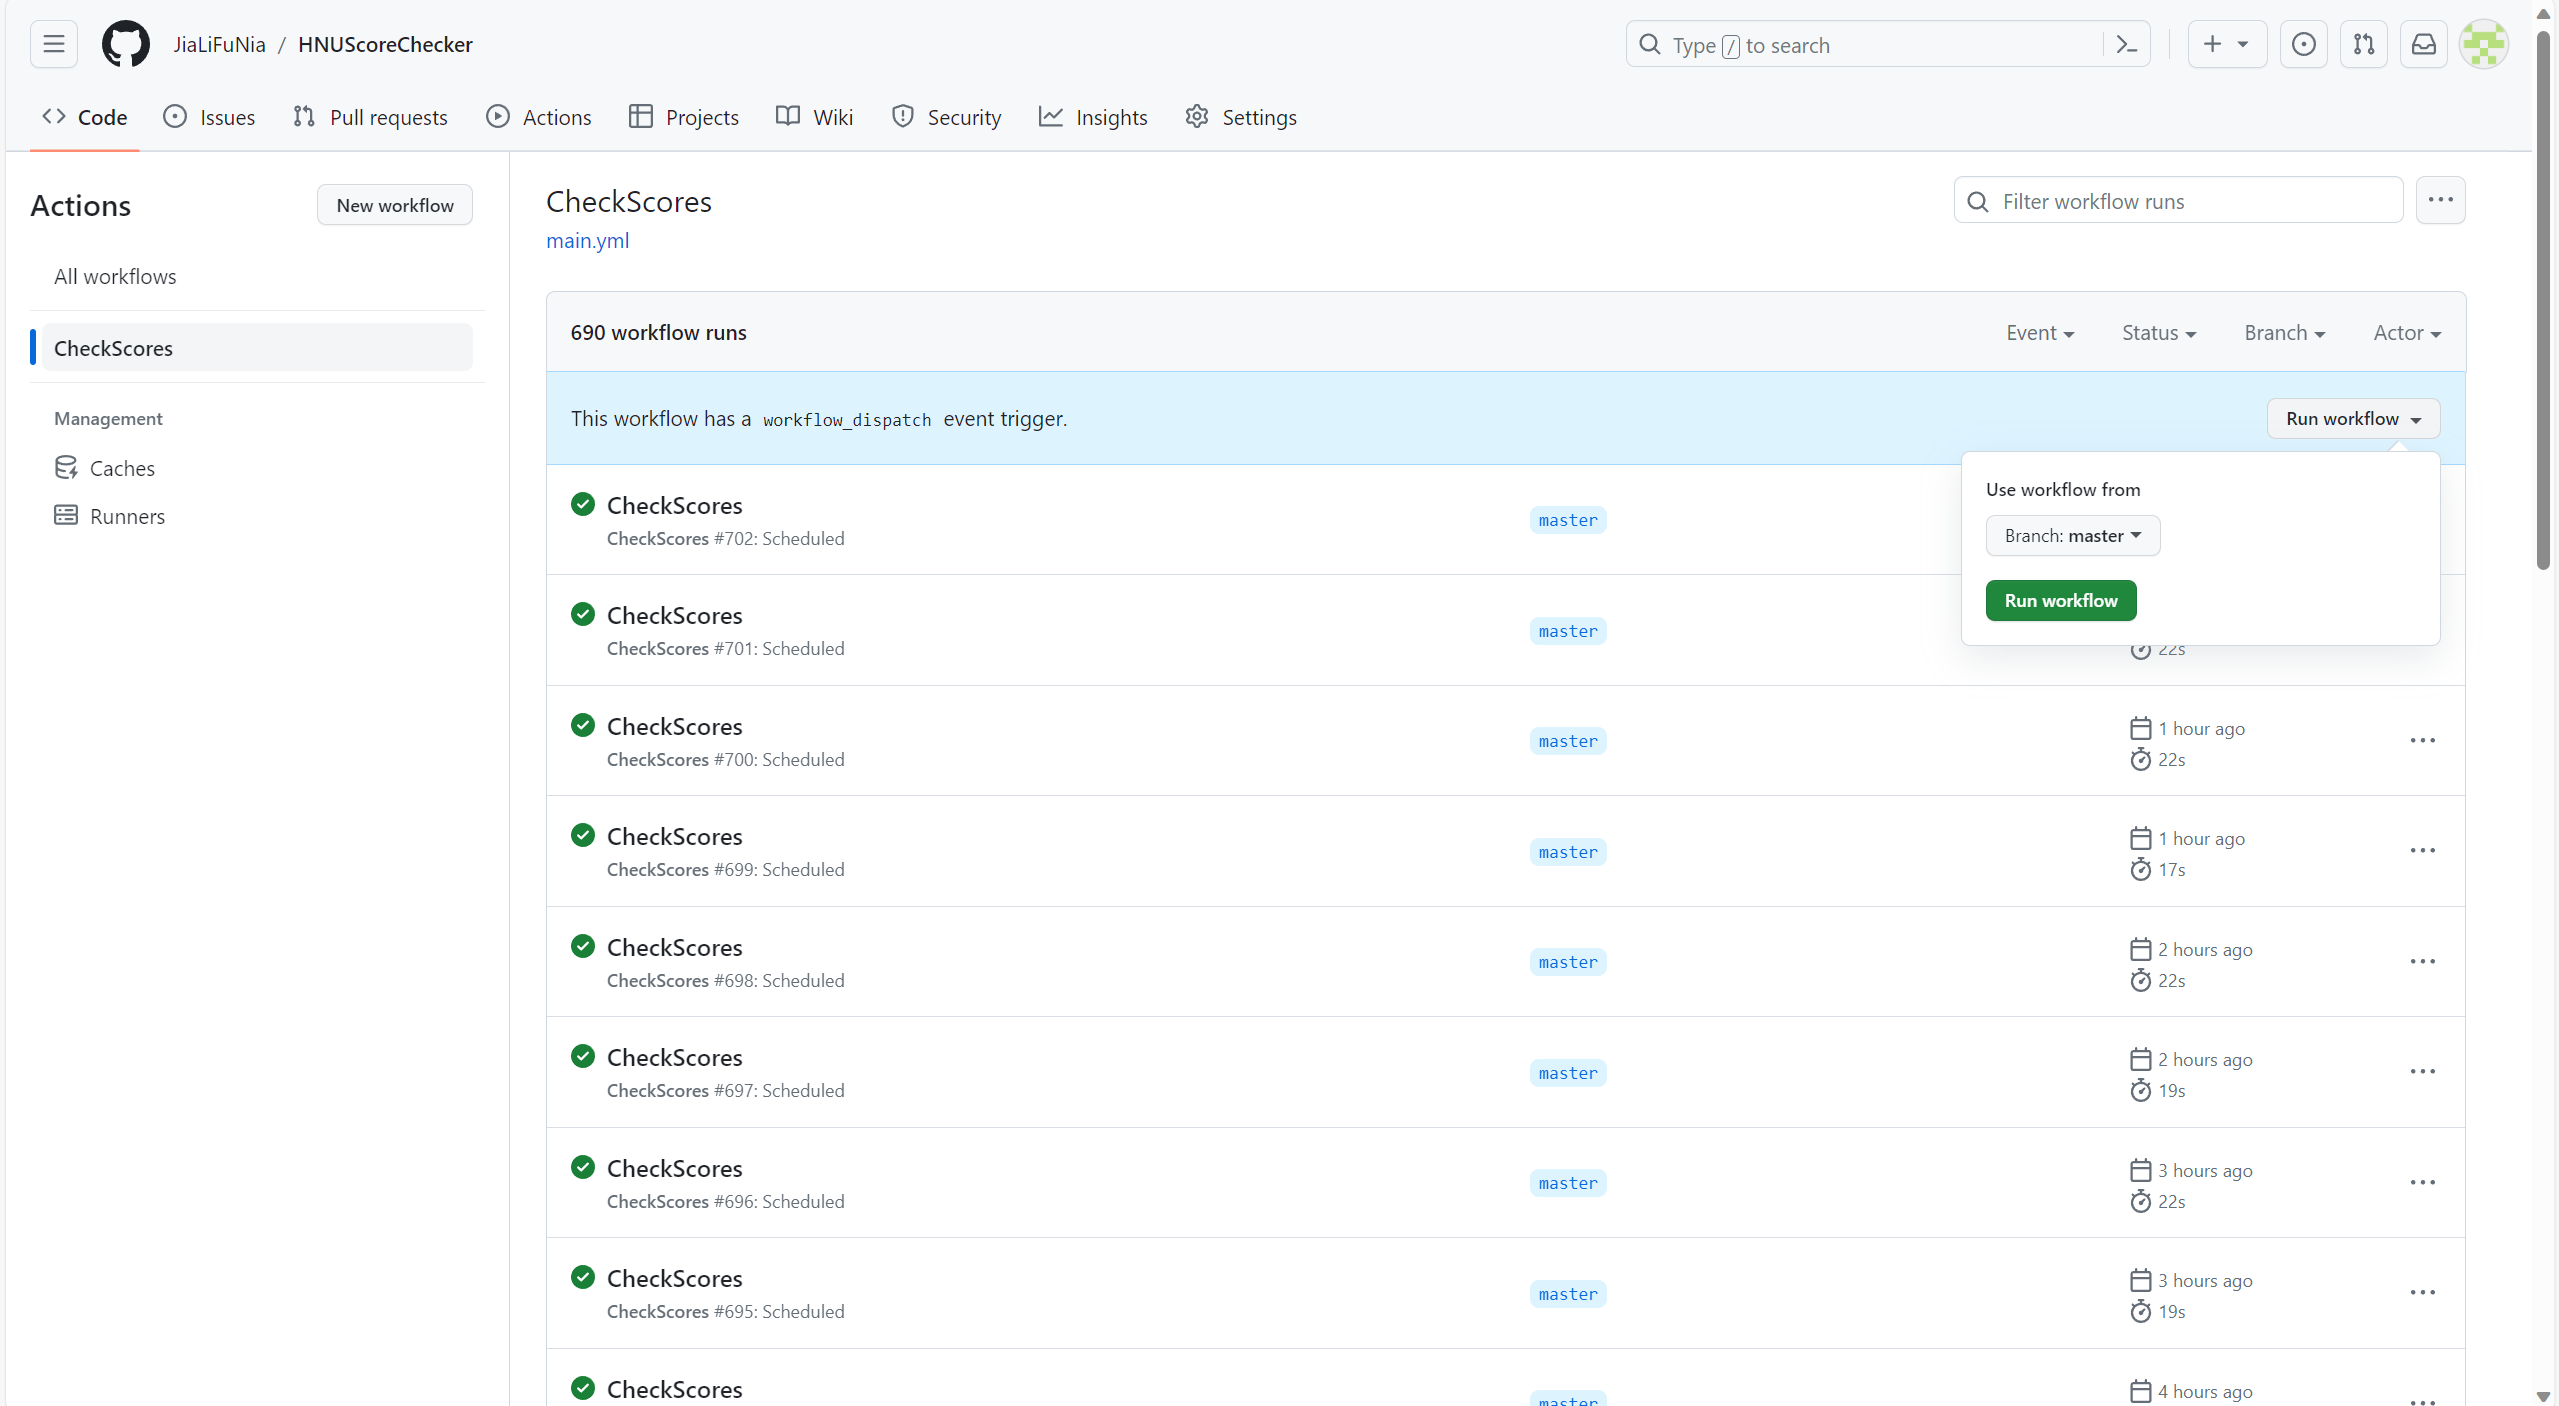
Task: Open CheckScores run #695
Action: (x=674, y=1278)
